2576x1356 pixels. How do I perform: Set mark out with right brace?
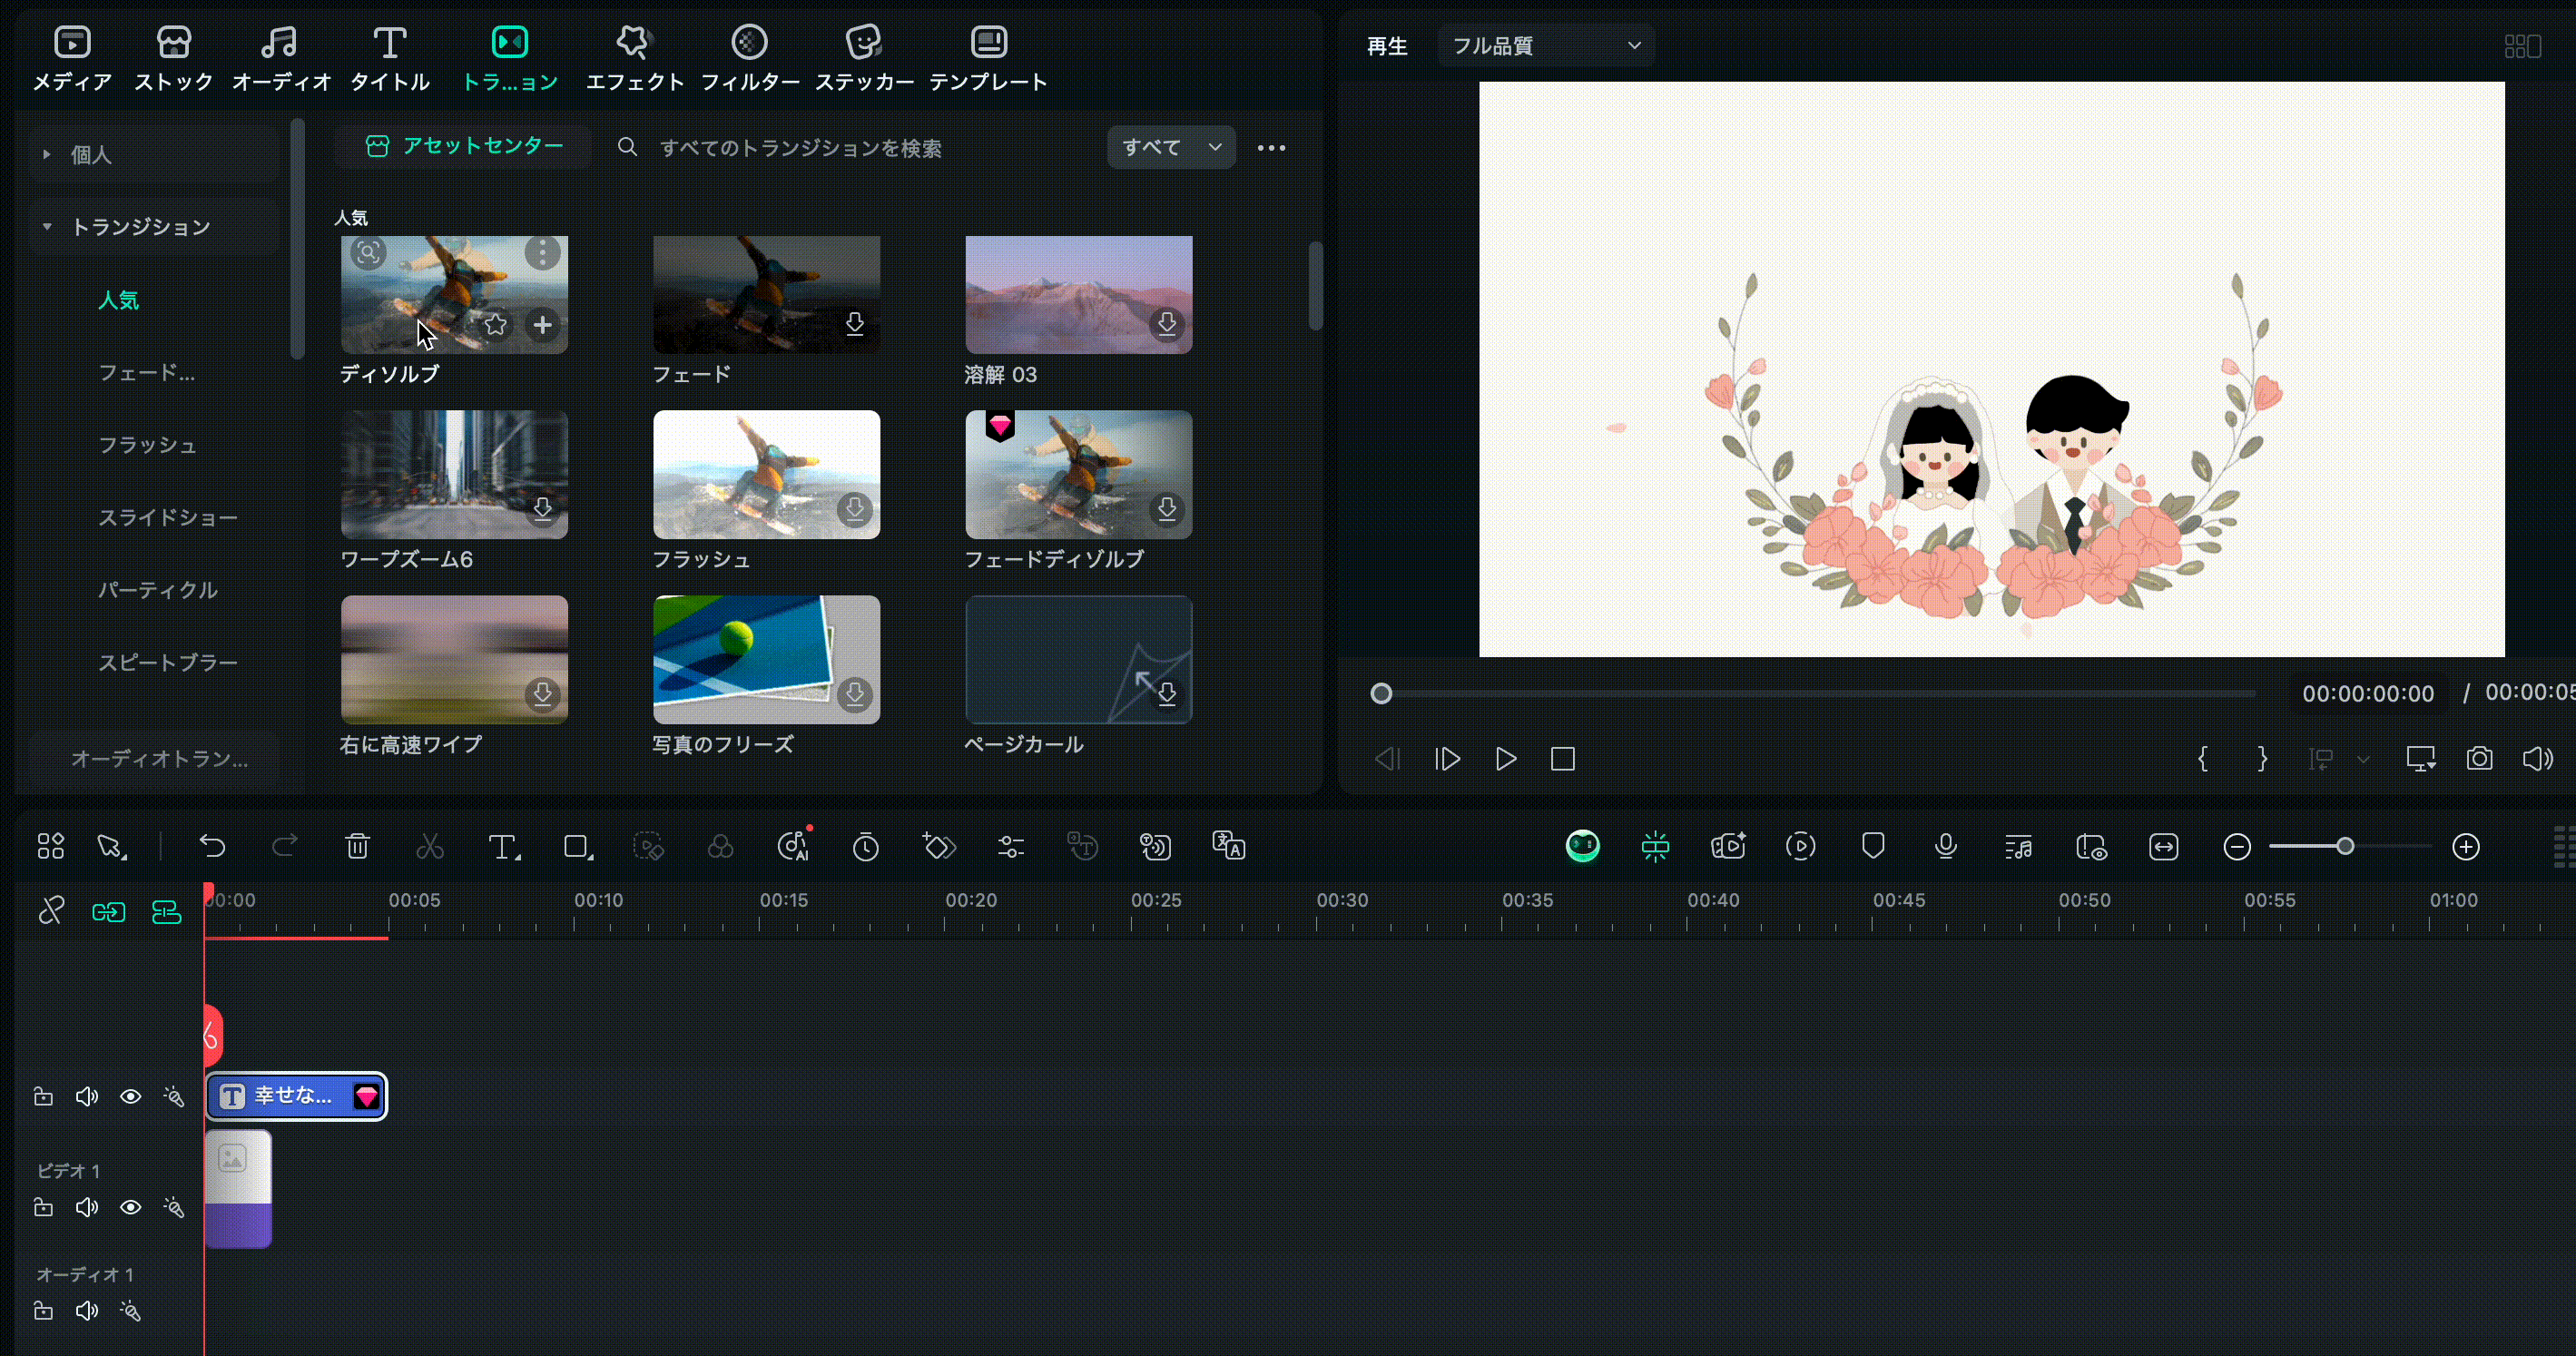[x=2262, y=759]
